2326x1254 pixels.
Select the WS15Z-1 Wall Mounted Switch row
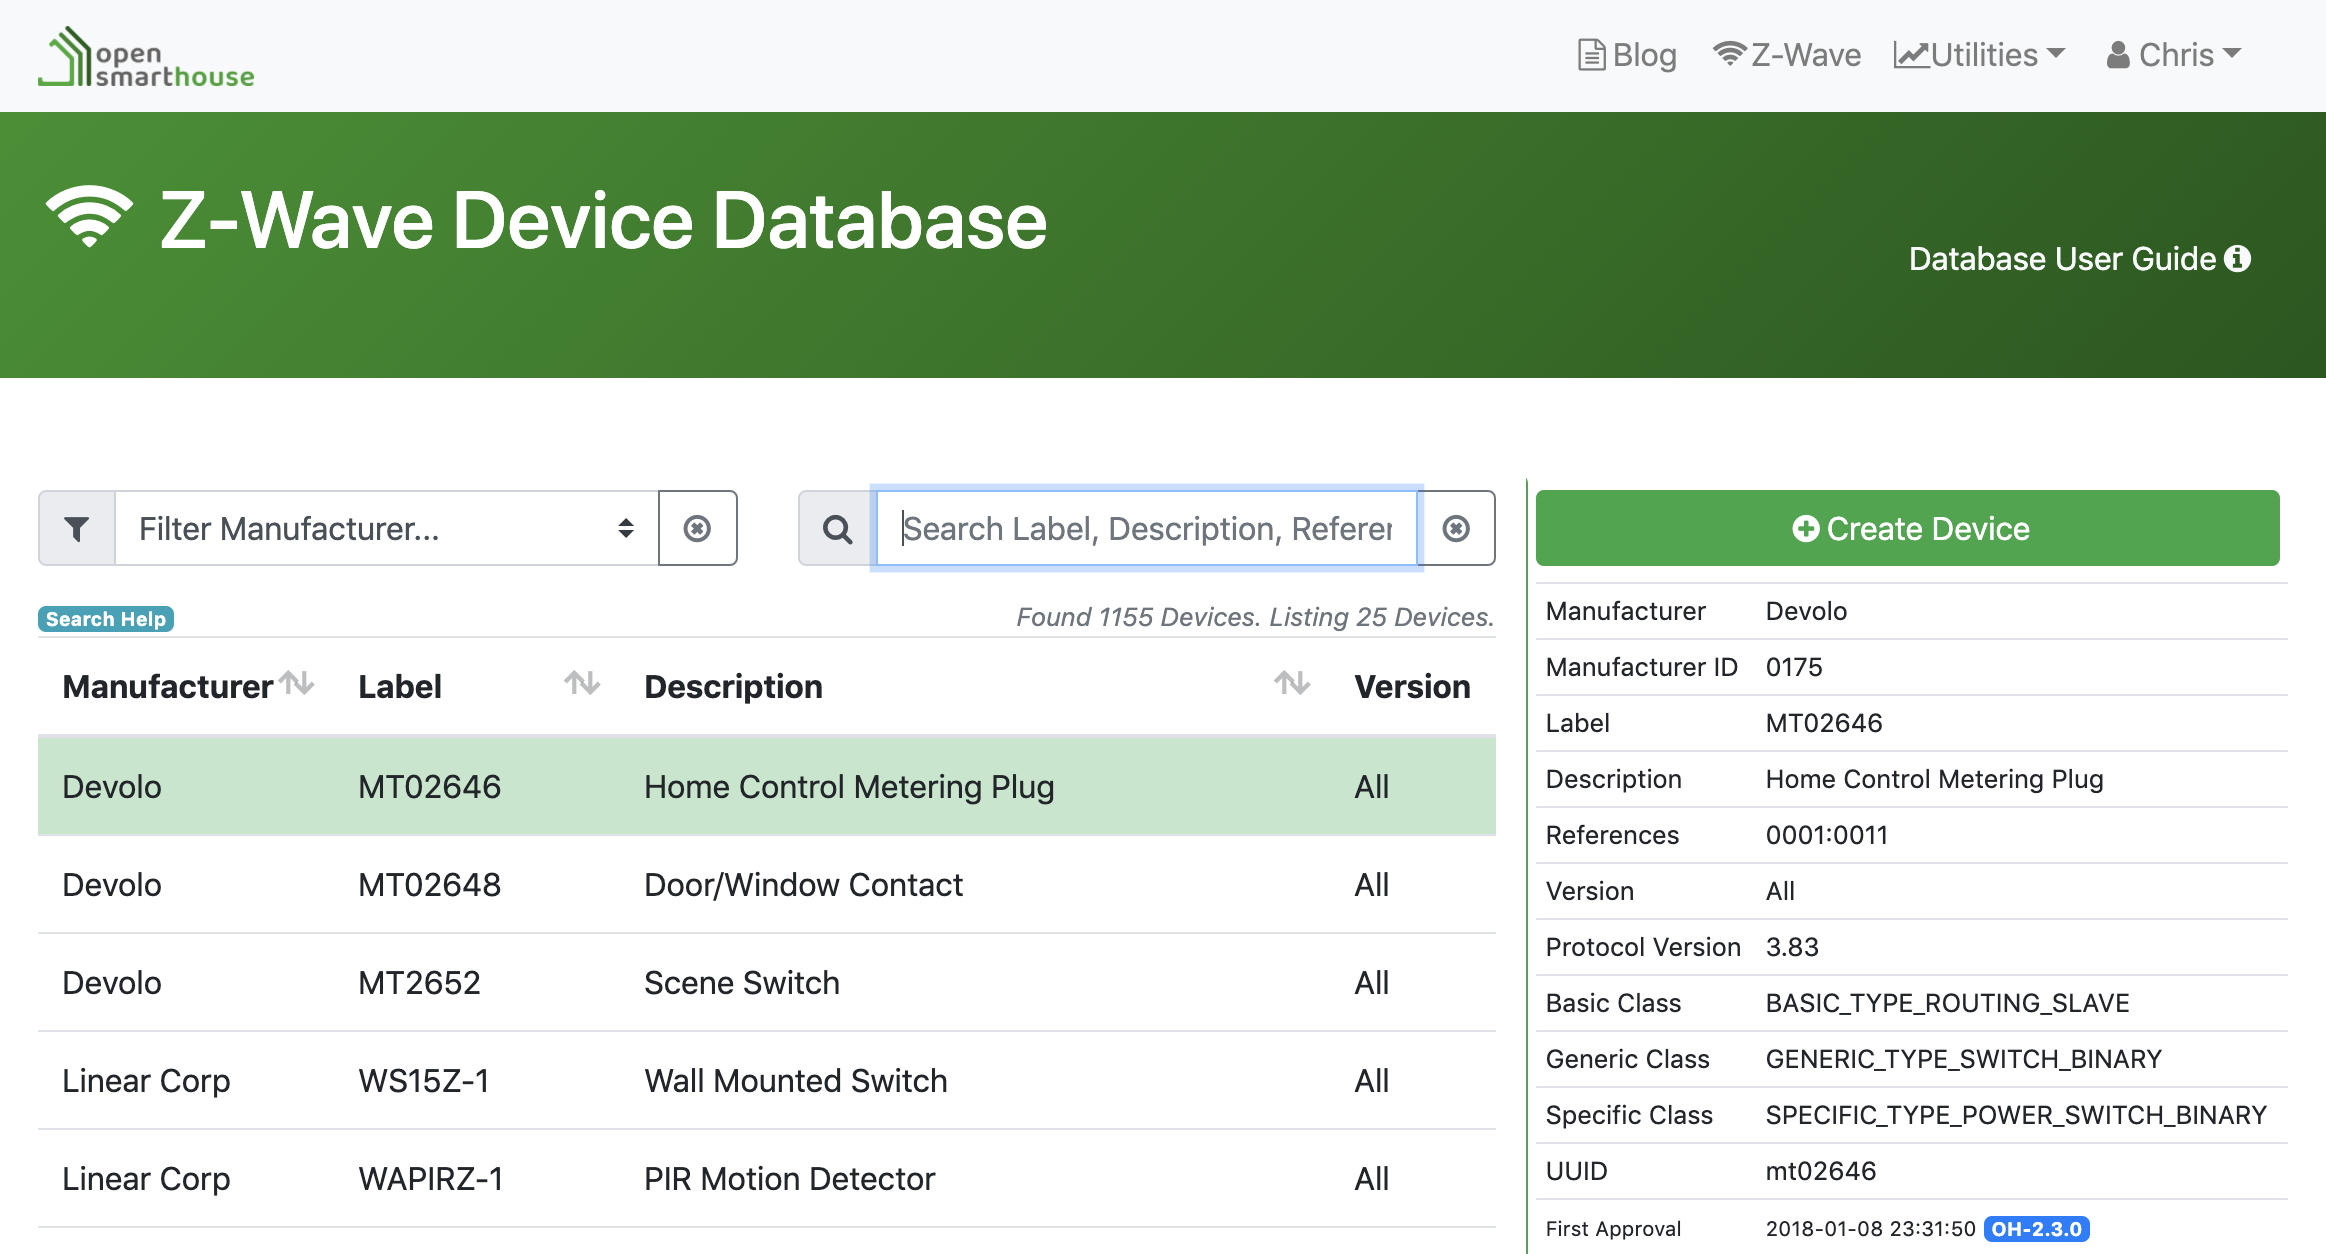point(767,1081)
